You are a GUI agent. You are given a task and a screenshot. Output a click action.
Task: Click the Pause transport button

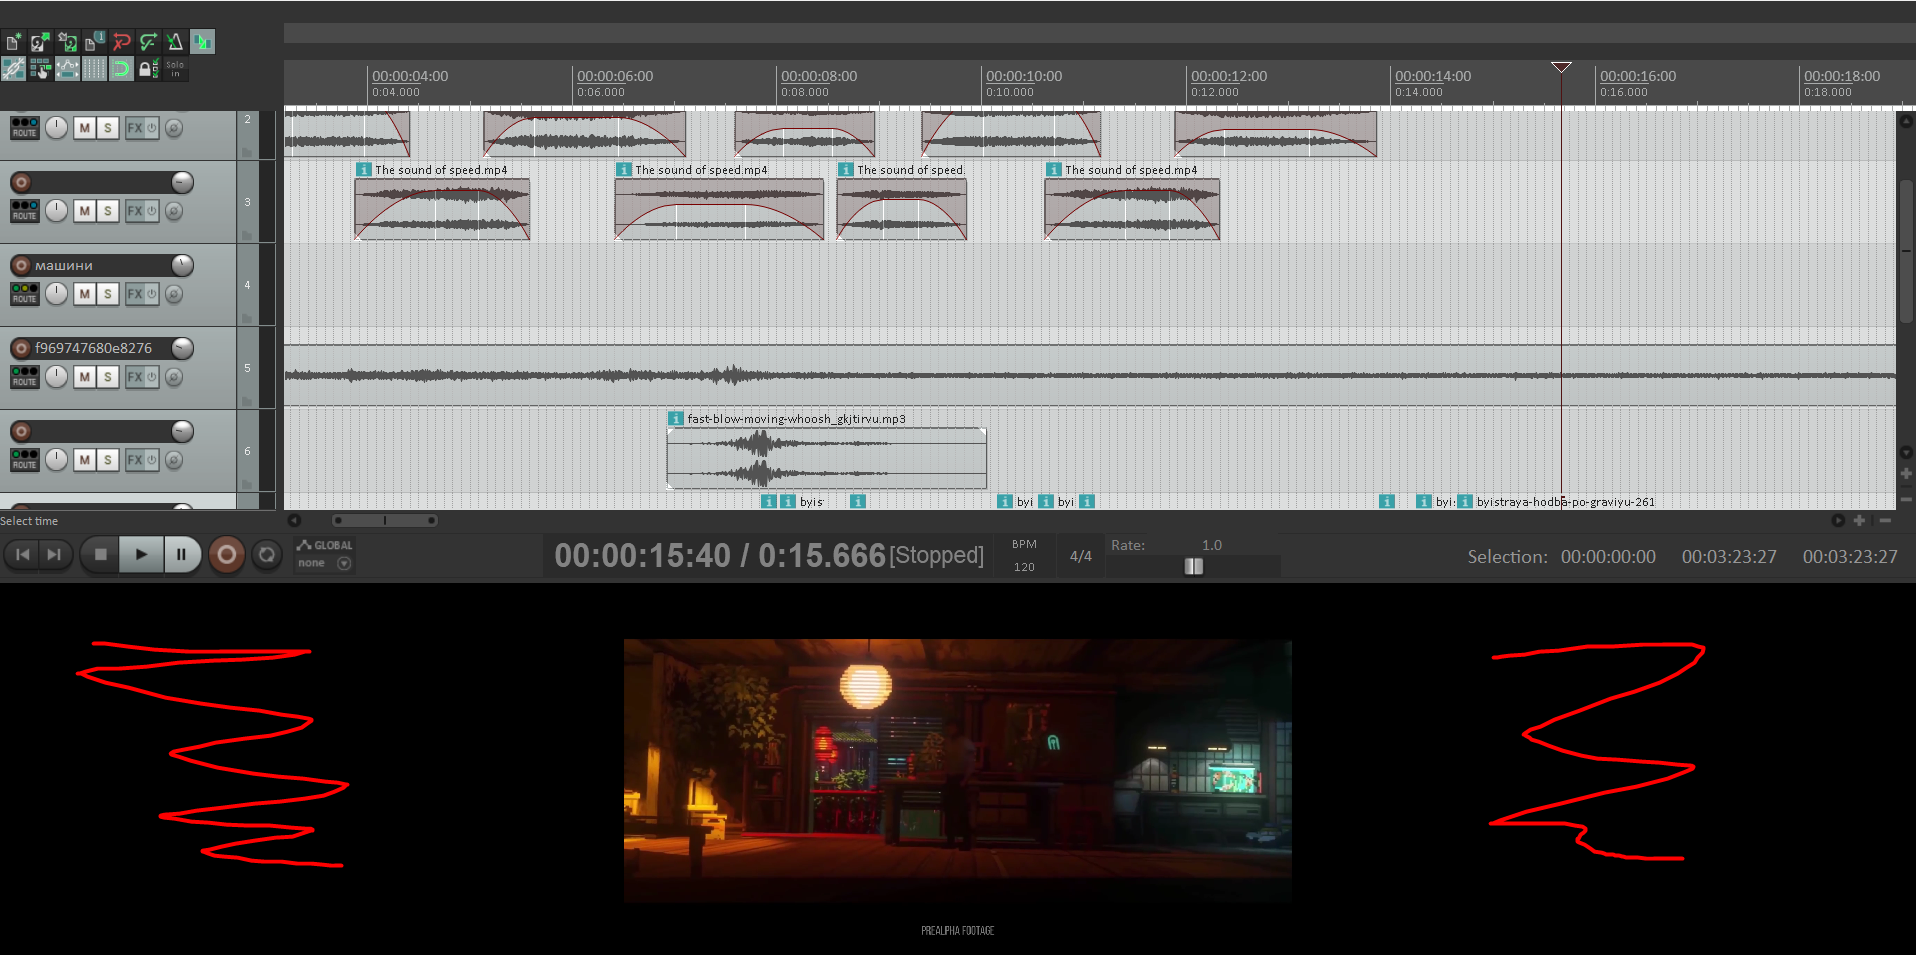point(181,554)
